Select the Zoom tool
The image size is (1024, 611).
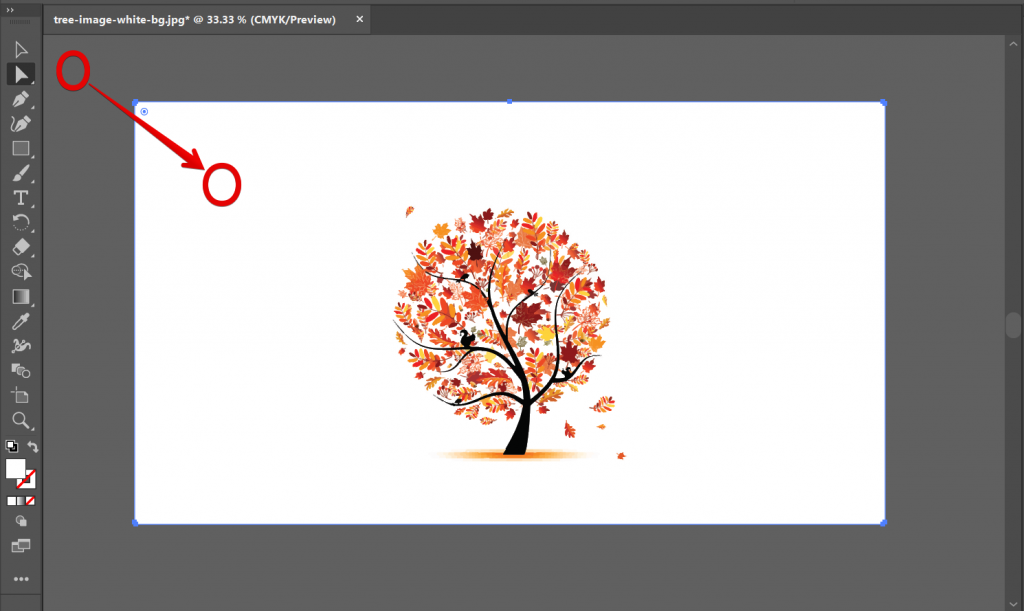point(21,420)
